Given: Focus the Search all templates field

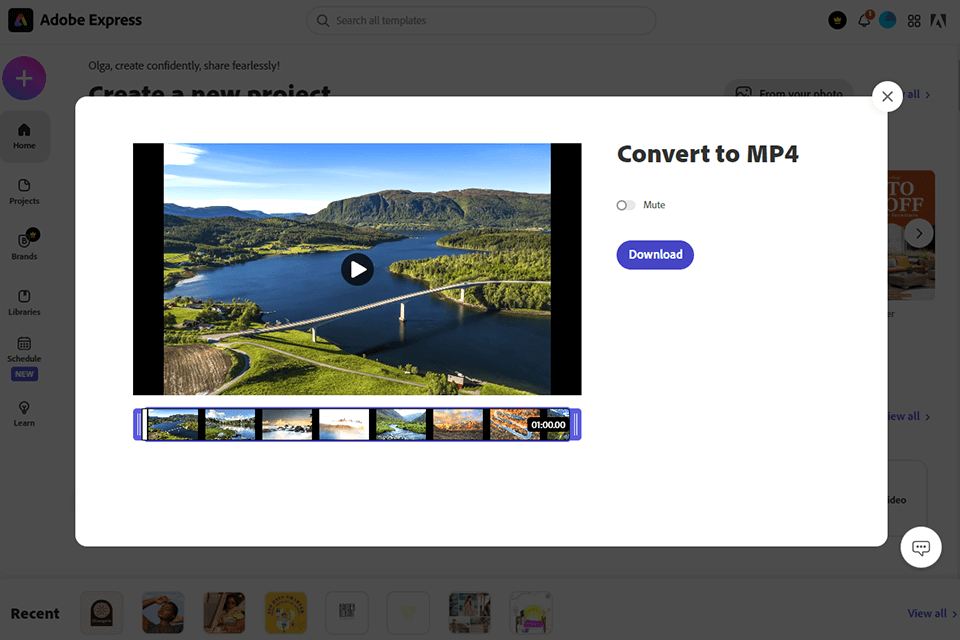Looking at the screenshot, I should tap(481, 21).
